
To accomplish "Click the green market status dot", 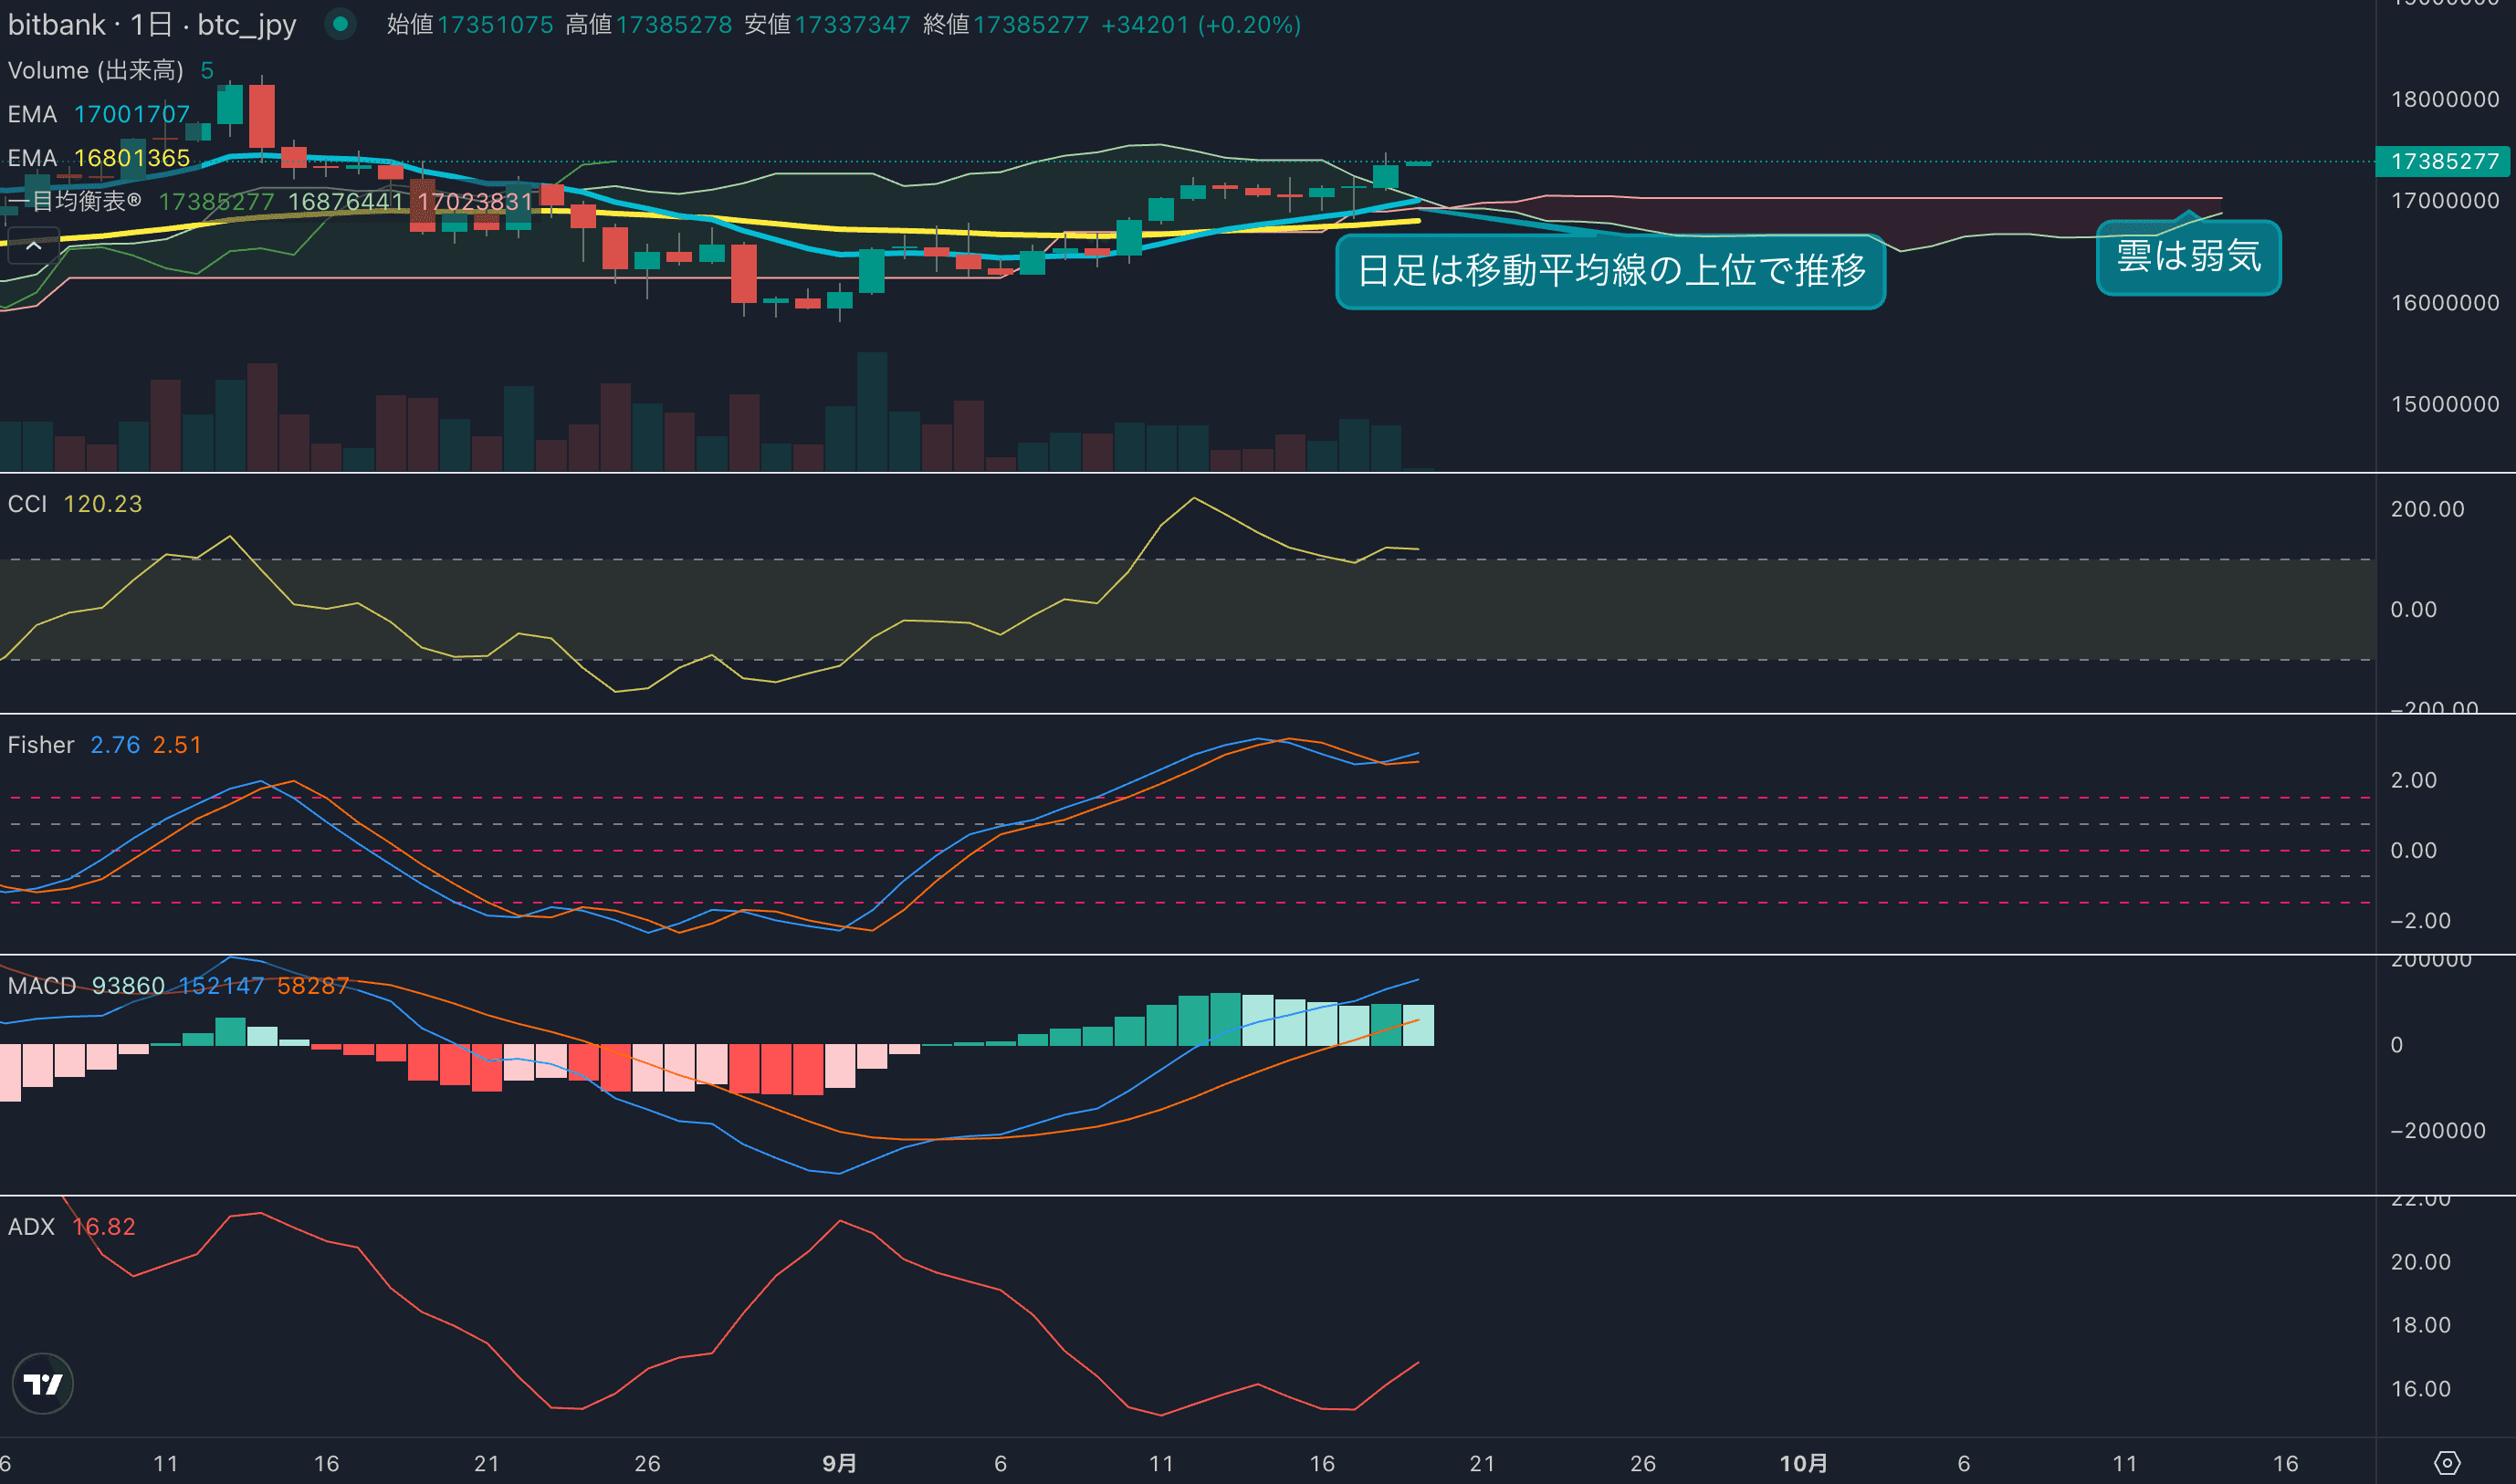I will click(x=340, y=24).
